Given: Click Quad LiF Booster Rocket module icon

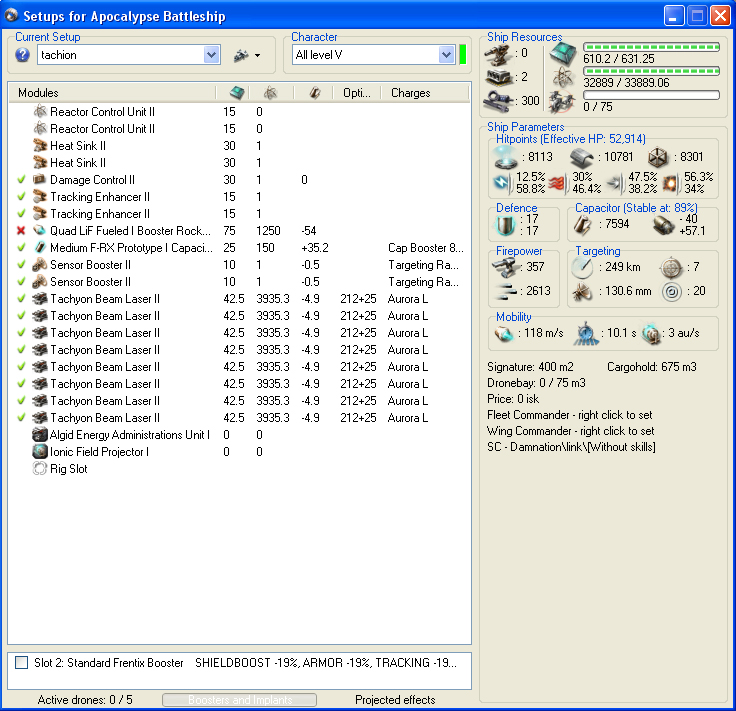Looking at the screenshot, I should 40,231.
